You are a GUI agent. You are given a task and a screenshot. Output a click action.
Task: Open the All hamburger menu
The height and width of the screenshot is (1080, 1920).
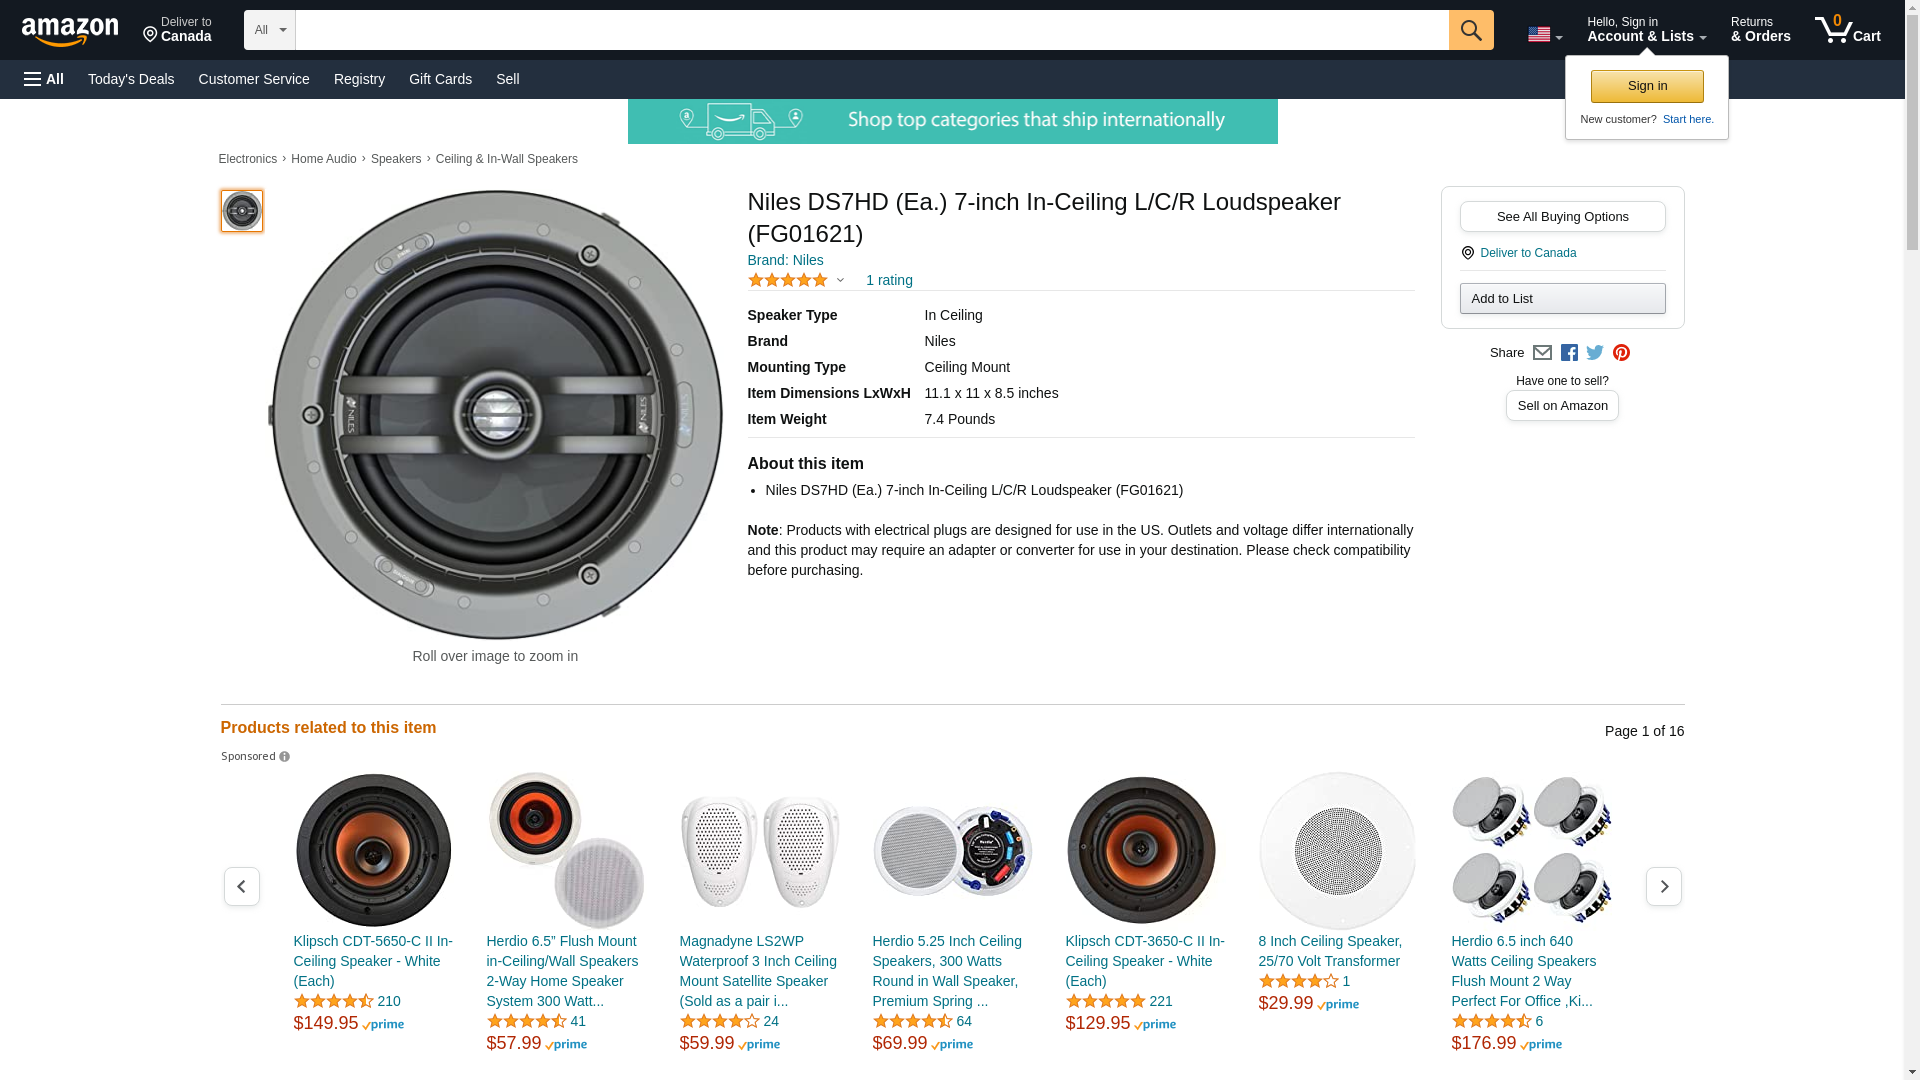pos(44,79)
